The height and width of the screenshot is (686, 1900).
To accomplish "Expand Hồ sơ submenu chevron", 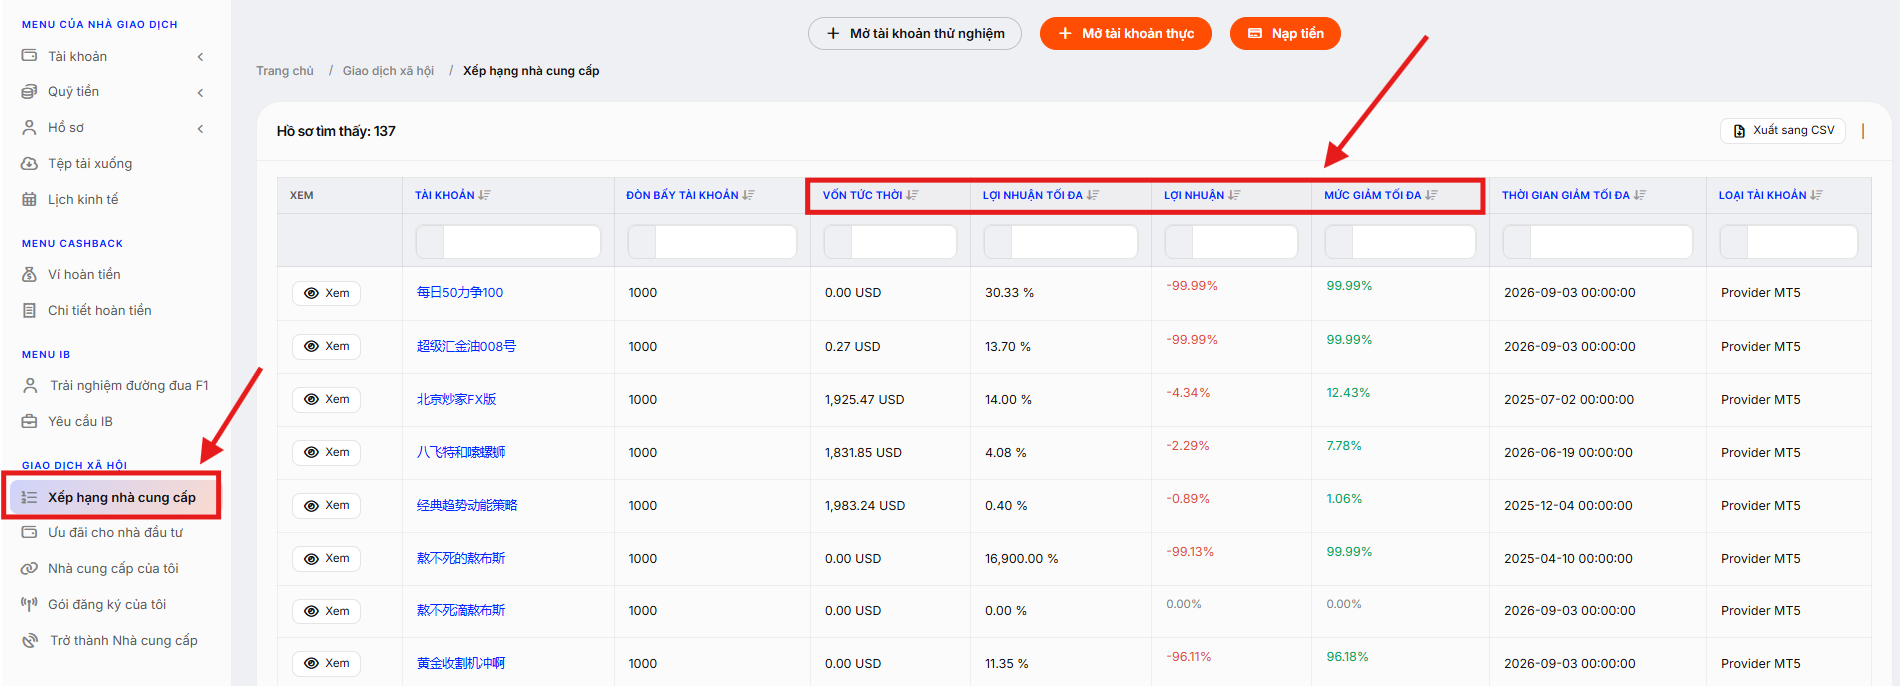I will (x=200, y=128).
